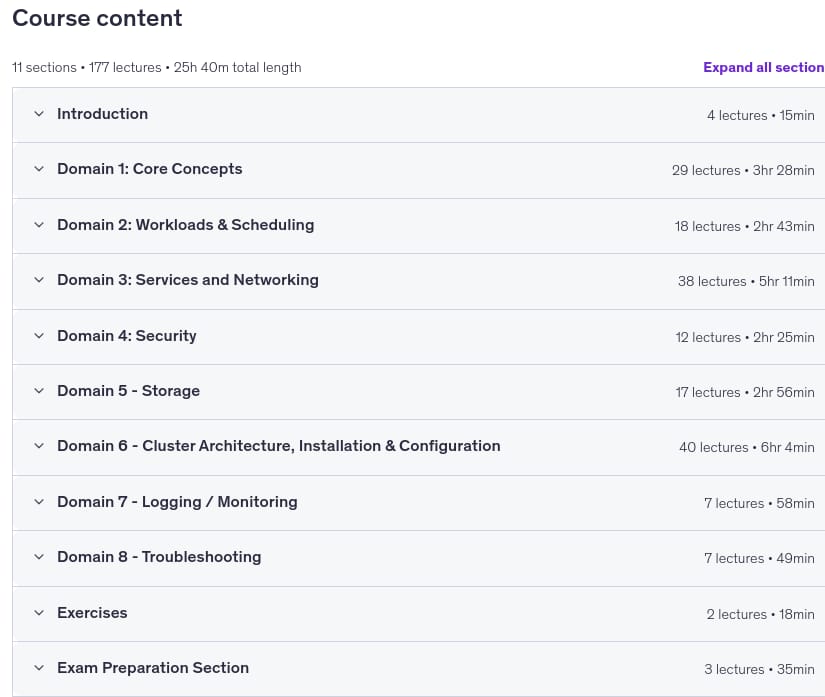Select '7 lectures • 49min' text
Screen dimensions: 825x697
click(x=759, y=558)
